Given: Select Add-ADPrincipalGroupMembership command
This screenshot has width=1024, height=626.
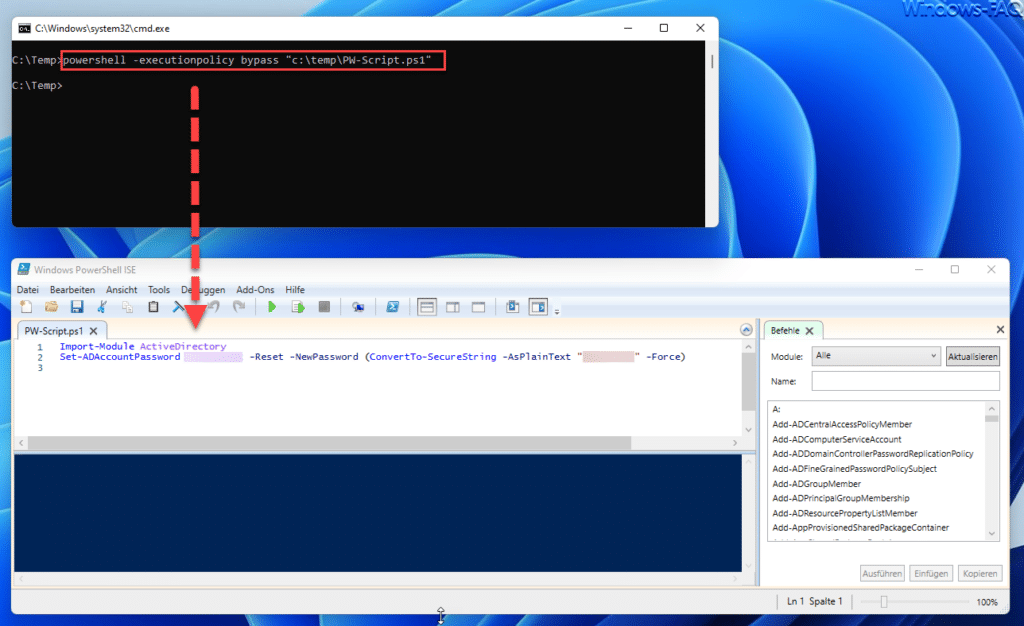Looking at the screenshot, I should 840,498.
